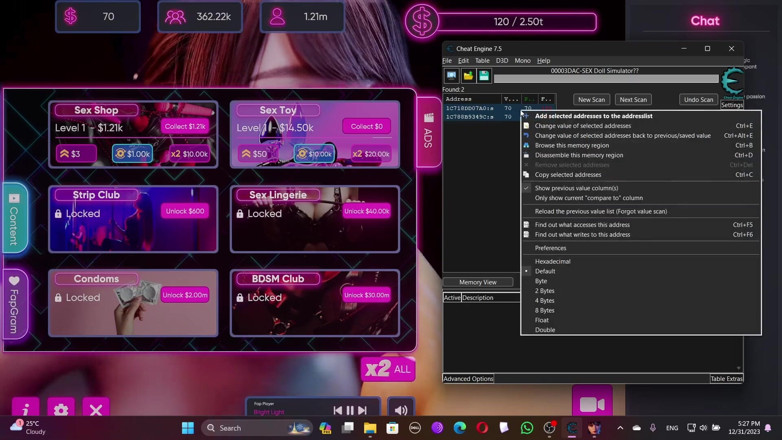Collect $1.21k from Sex Shop
782x440 pixels.
pyautogui.click(x=185, y=126)
